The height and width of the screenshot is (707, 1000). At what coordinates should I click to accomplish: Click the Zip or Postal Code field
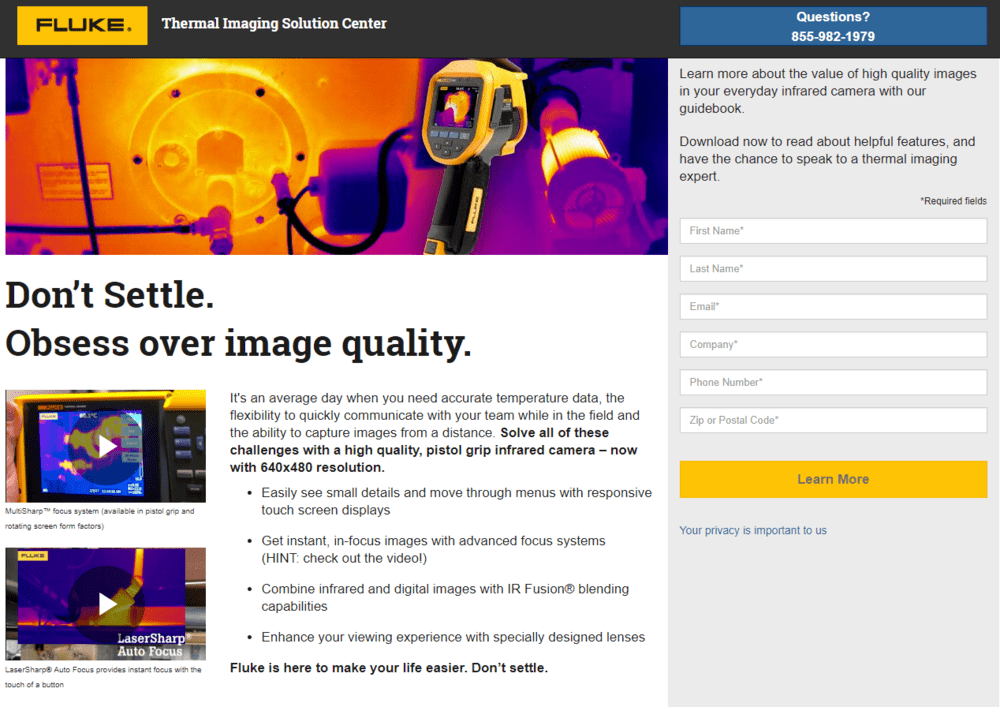(833, 420)
